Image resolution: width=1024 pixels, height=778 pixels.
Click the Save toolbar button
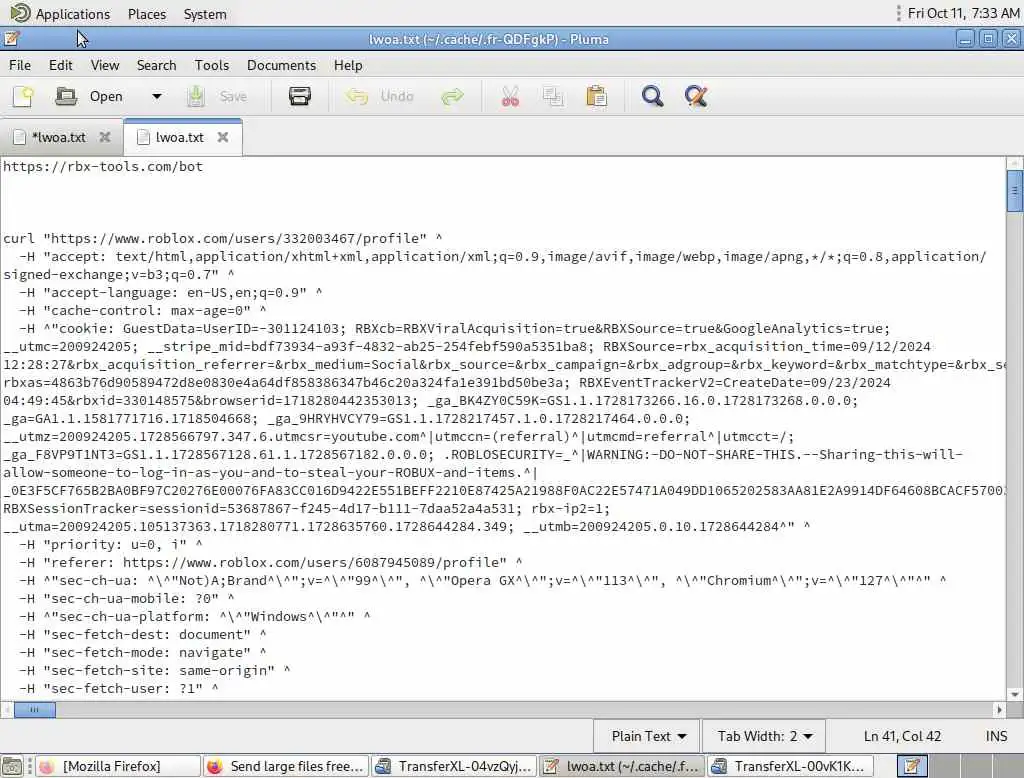[x=216, y=97]
